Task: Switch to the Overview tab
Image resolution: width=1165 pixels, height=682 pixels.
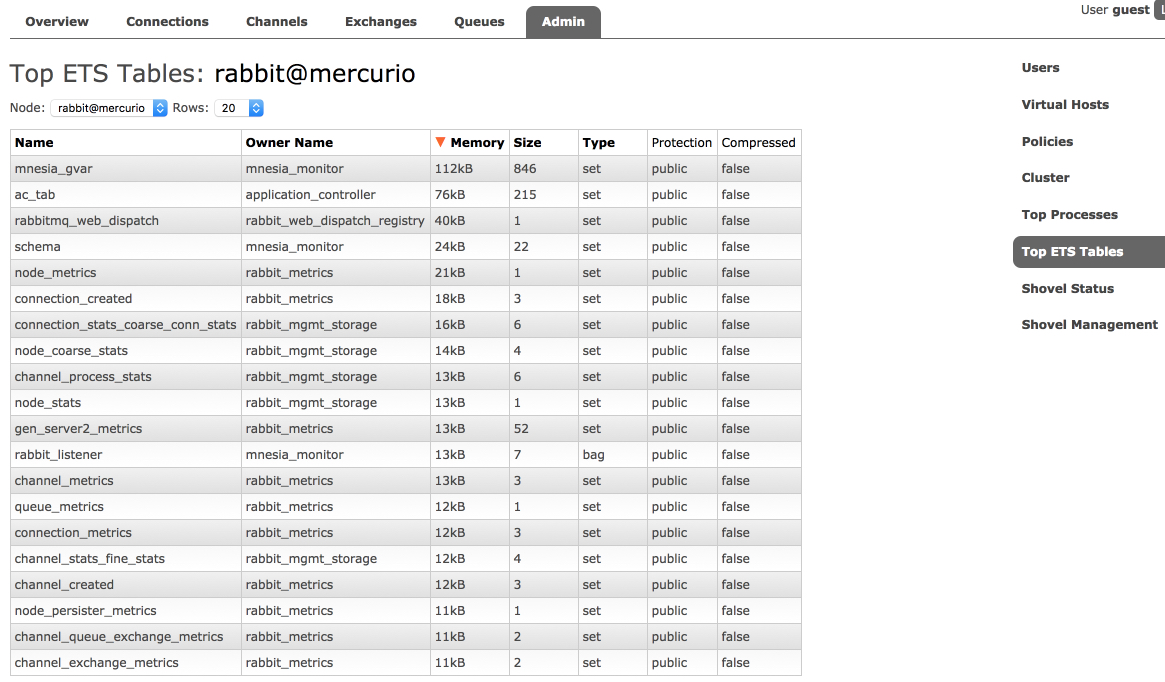Action: tap(56, 21)
